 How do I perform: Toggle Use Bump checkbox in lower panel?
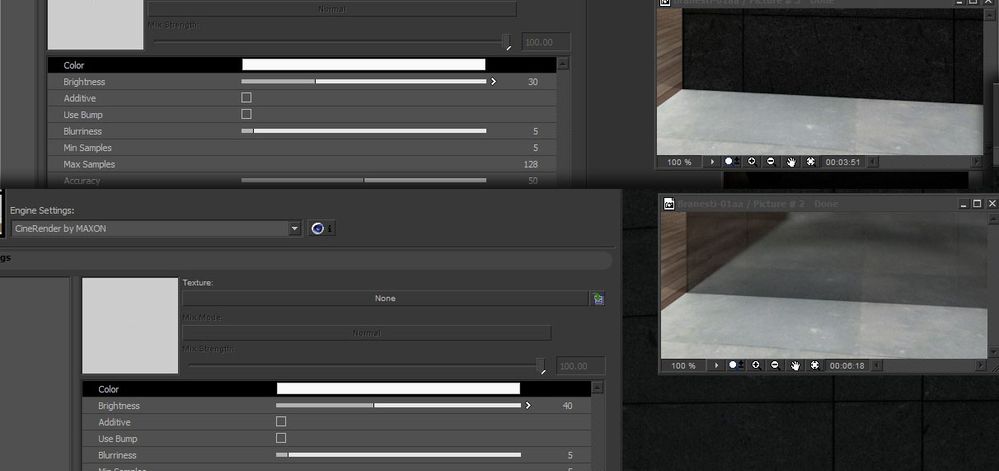(281, 438)
